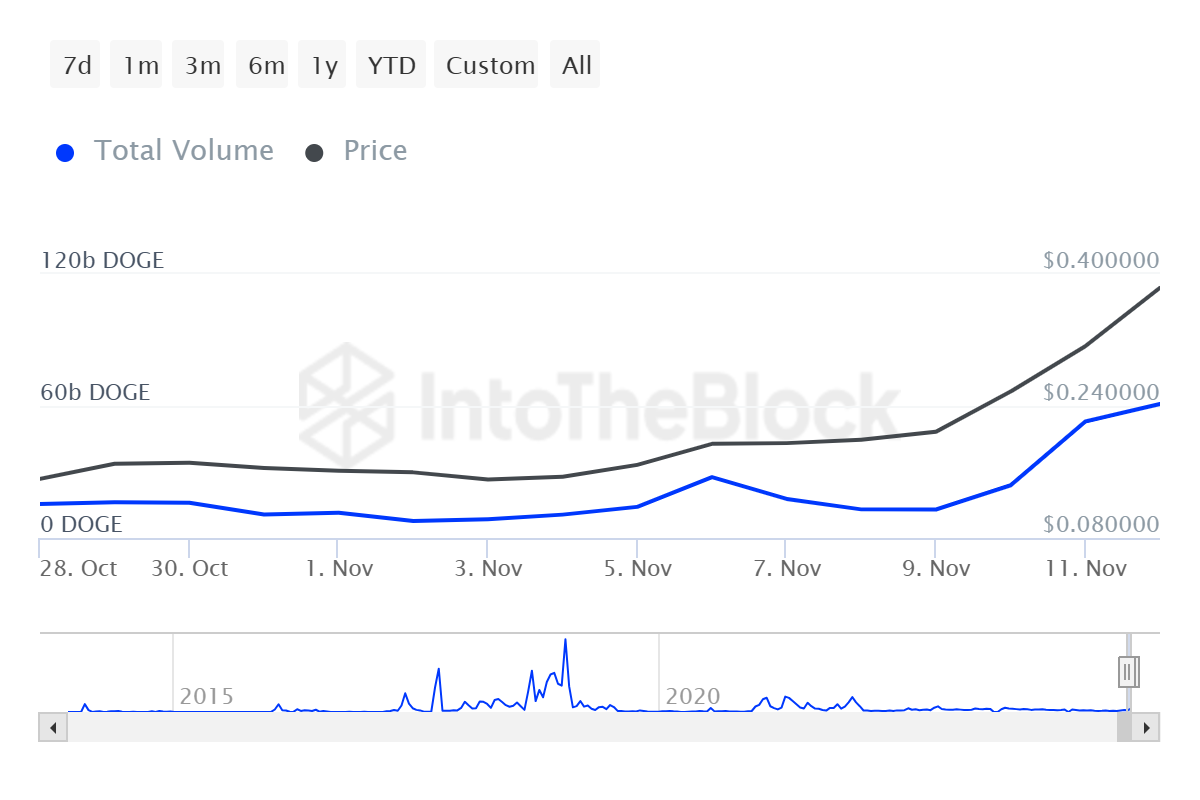
Task: Click the 2020 label in navigator
Action: (693, 696)
